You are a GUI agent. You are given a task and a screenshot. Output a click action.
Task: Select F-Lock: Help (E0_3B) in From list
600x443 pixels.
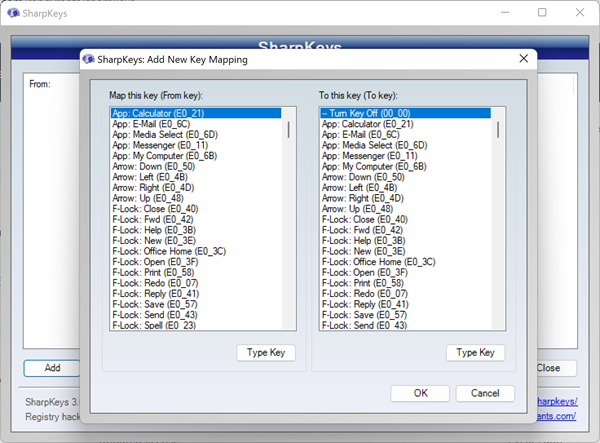pos(196,230)
